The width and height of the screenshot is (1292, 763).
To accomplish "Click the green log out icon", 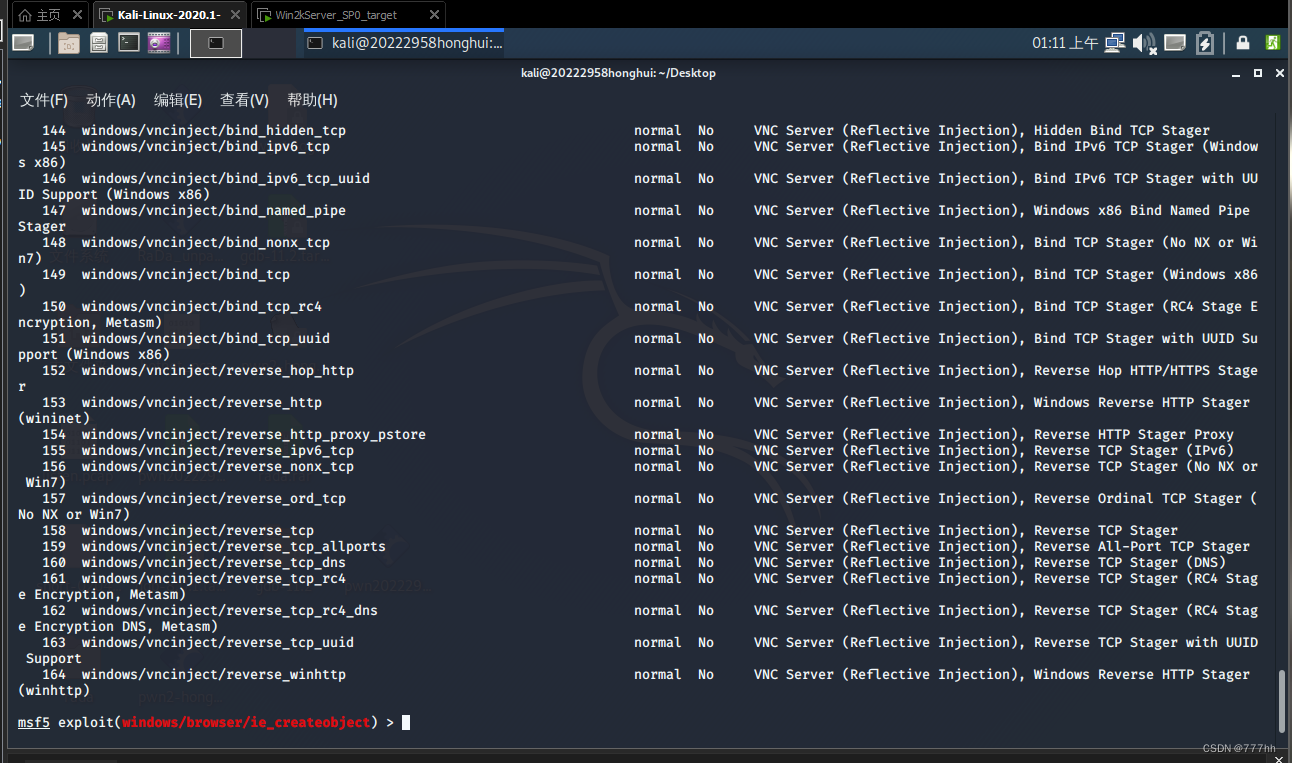I will [1273, 43].
